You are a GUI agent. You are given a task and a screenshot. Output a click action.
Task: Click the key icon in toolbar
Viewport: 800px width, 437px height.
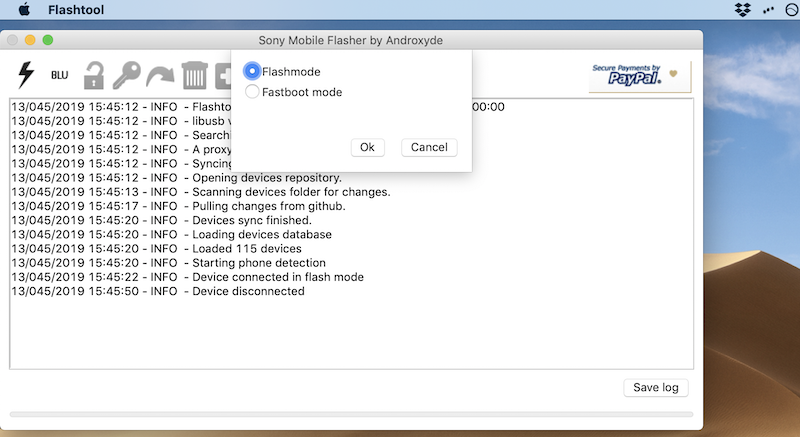pyautogui.click(x=127, y=76)
